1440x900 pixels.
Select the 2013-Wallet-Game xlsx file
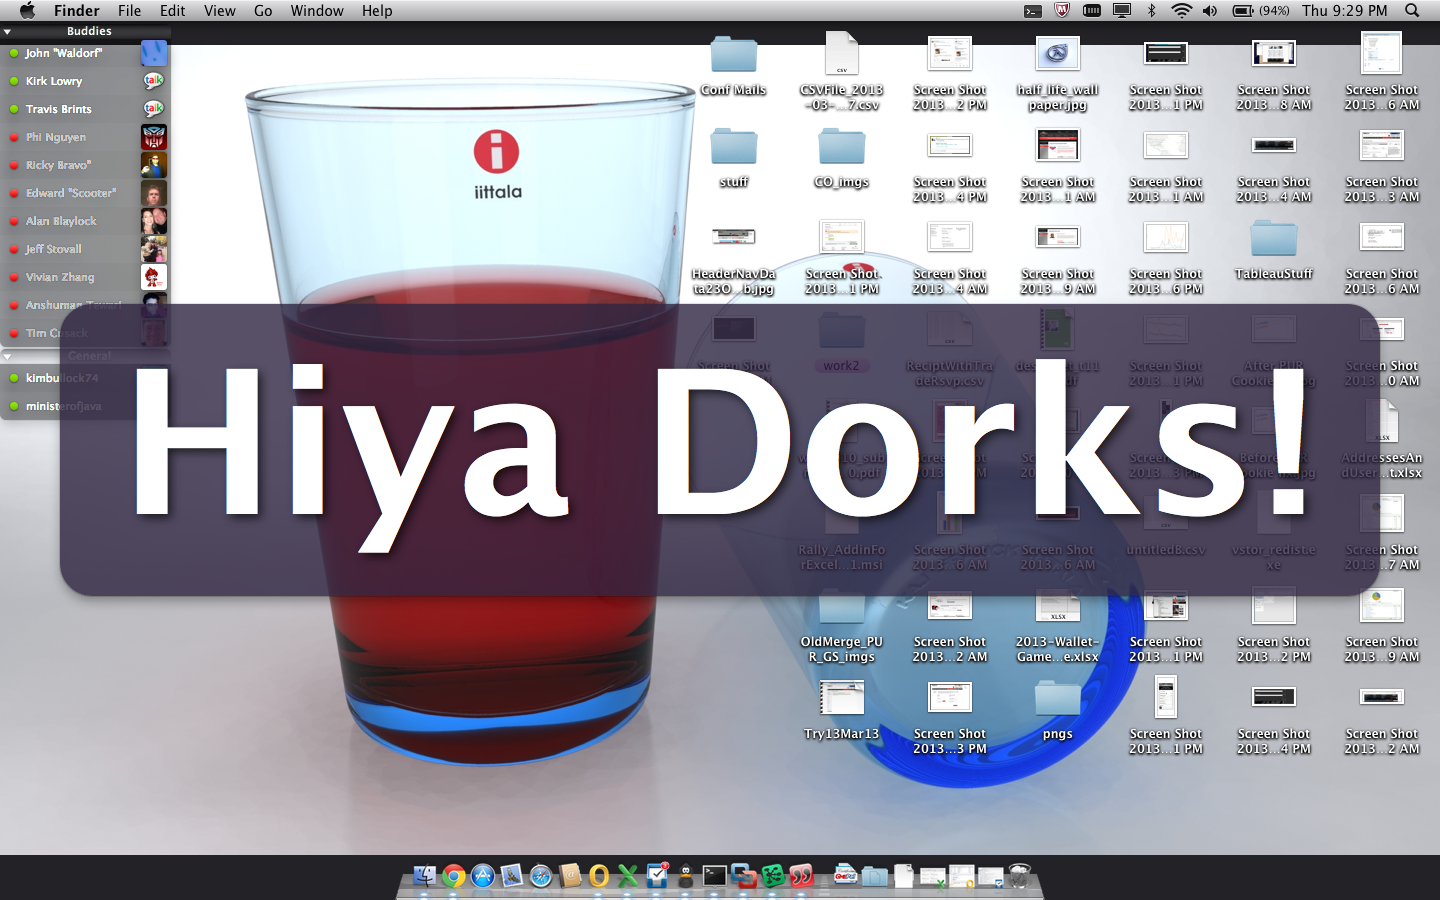point(1058,626)
